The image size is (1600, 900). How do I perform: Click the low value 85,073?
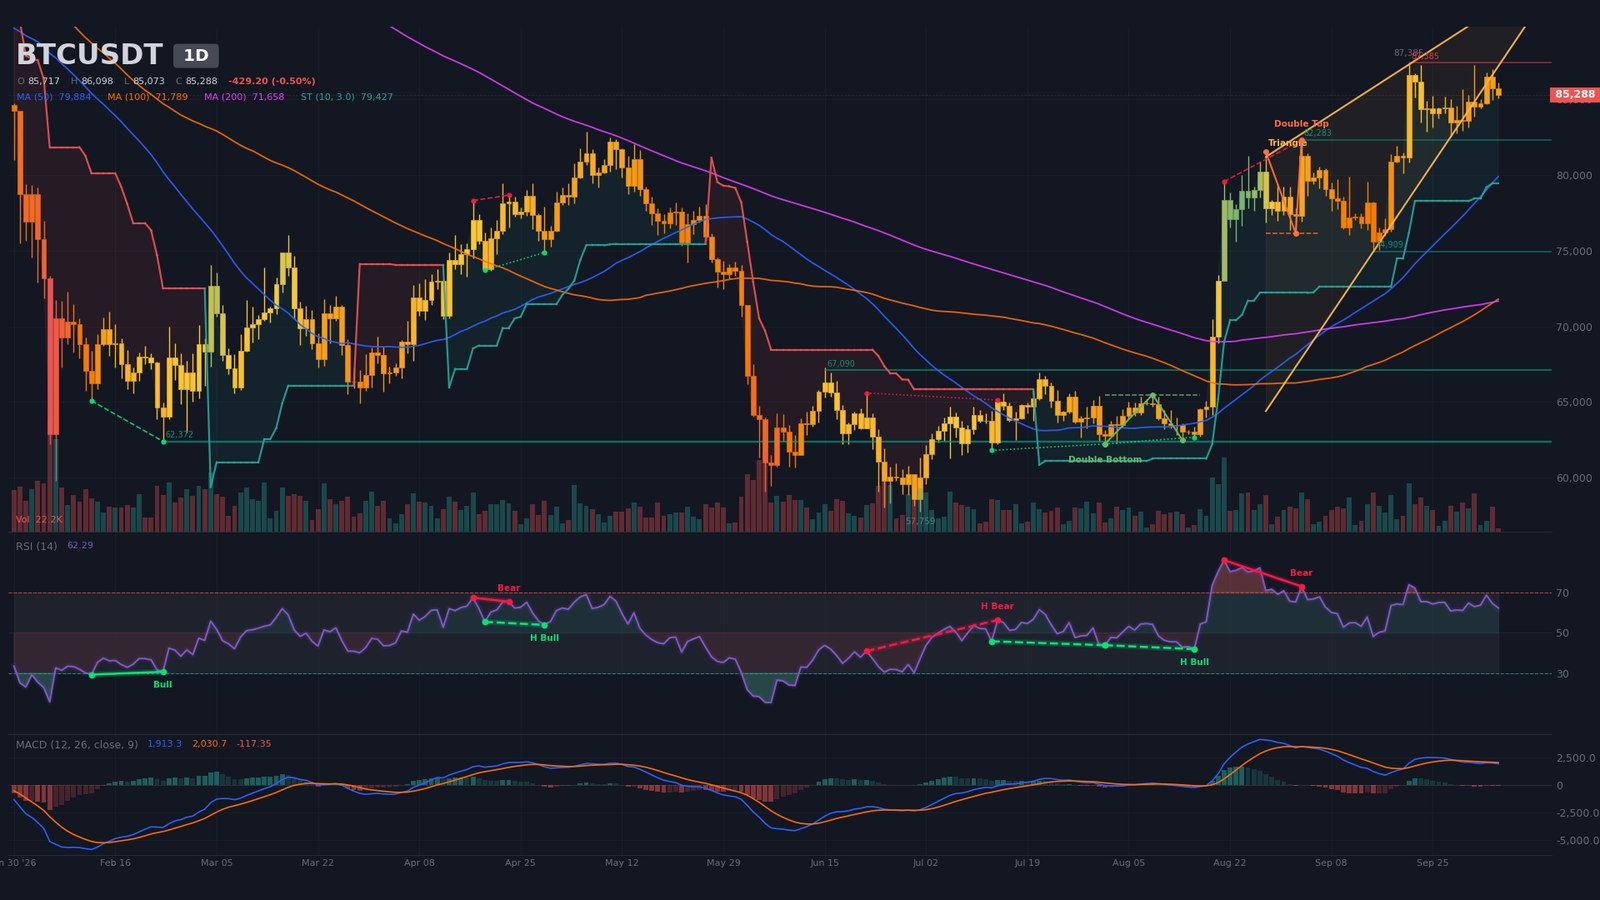(149, 81)
